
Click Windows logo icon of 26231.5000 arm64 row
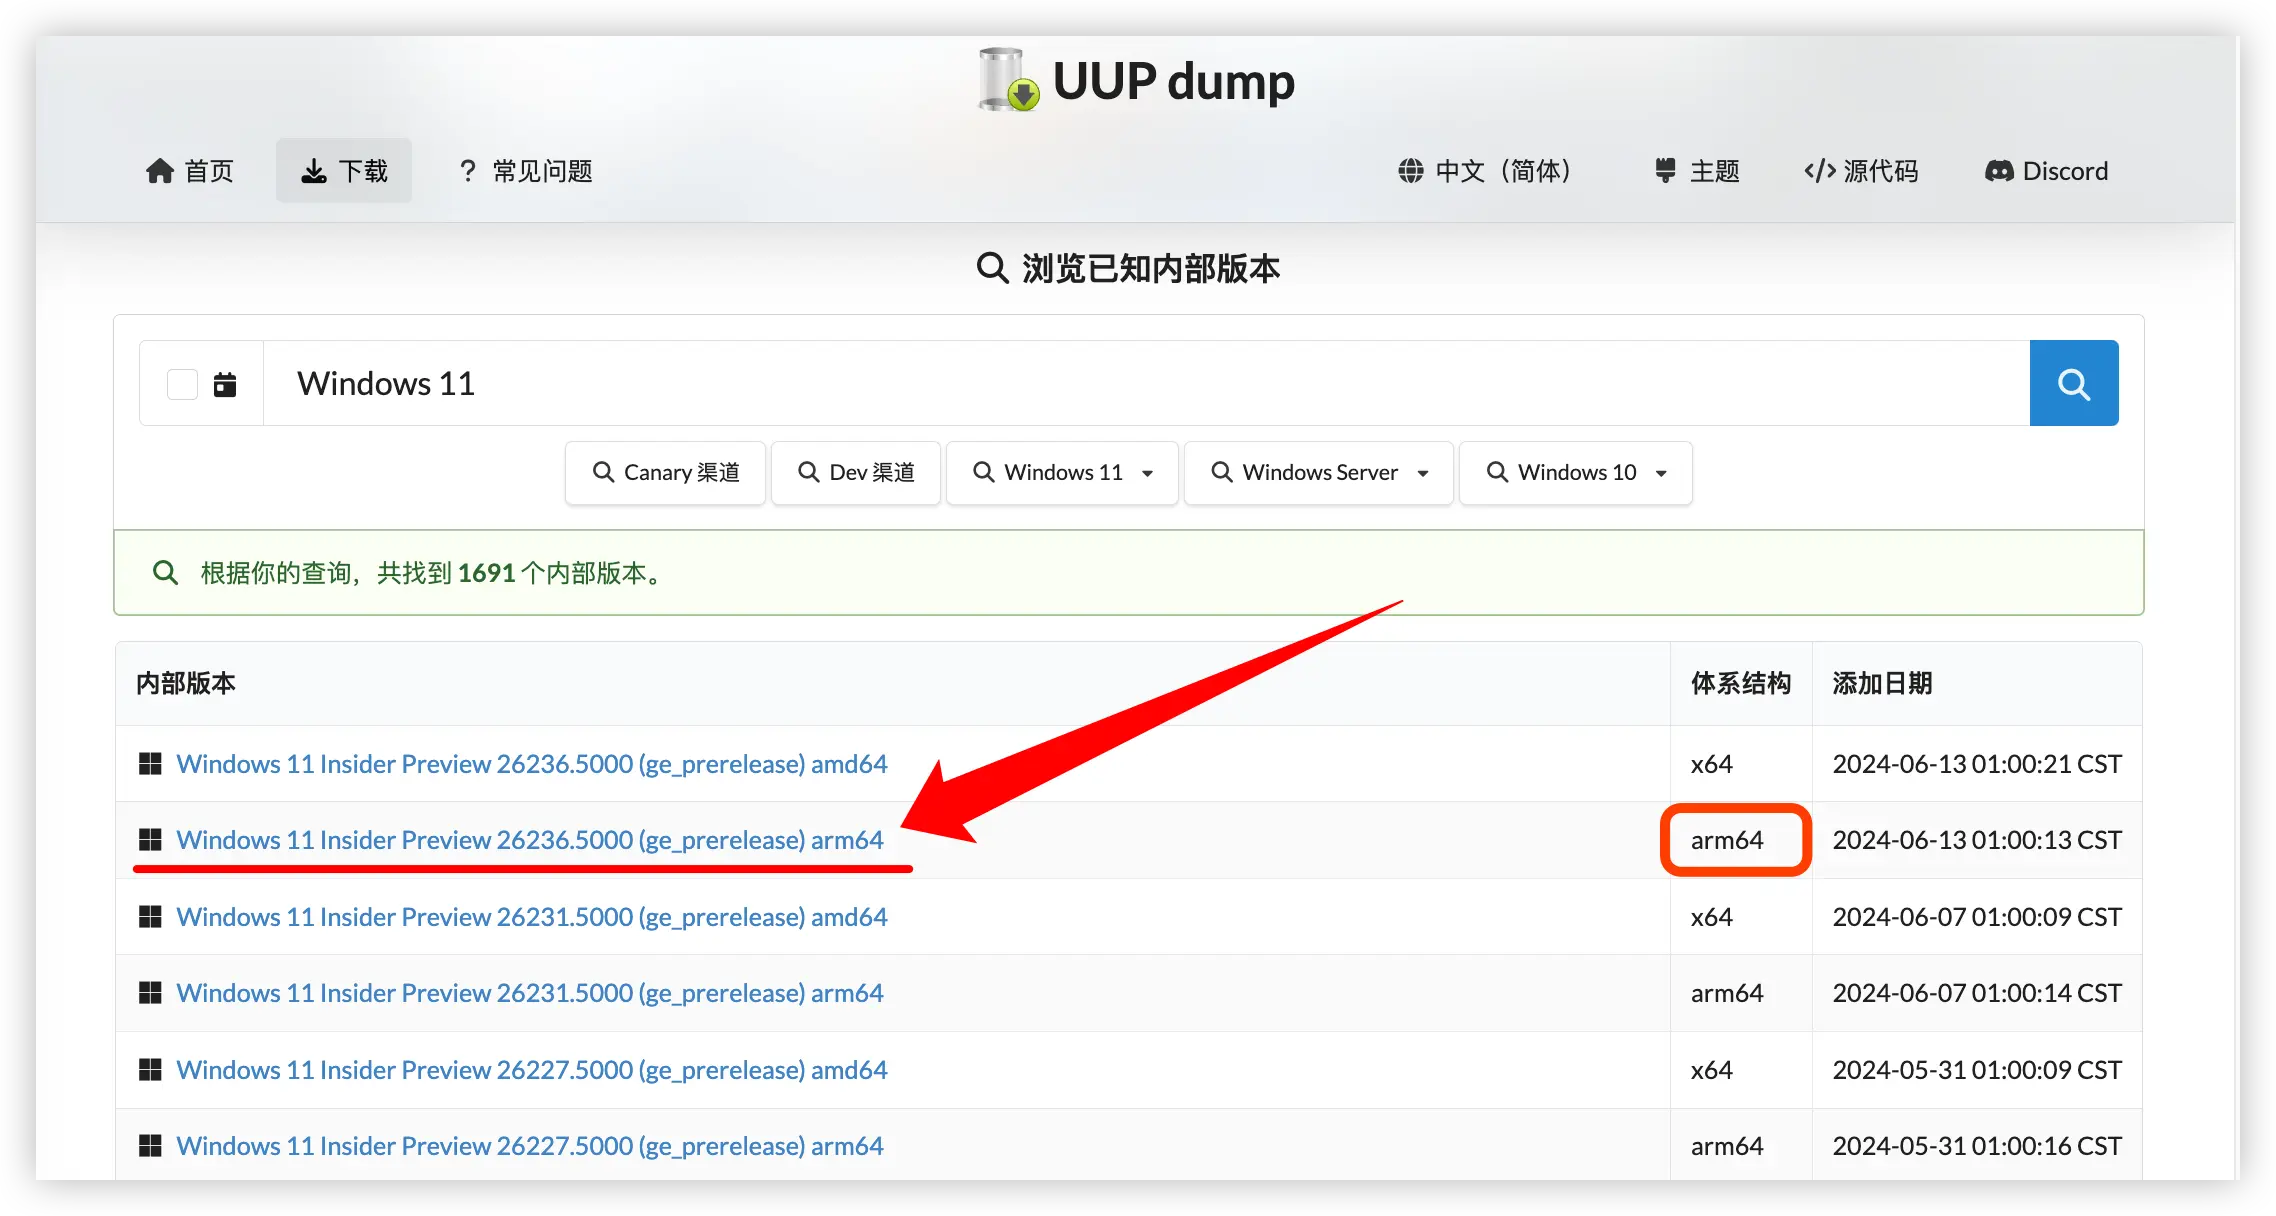coord(150,993)
